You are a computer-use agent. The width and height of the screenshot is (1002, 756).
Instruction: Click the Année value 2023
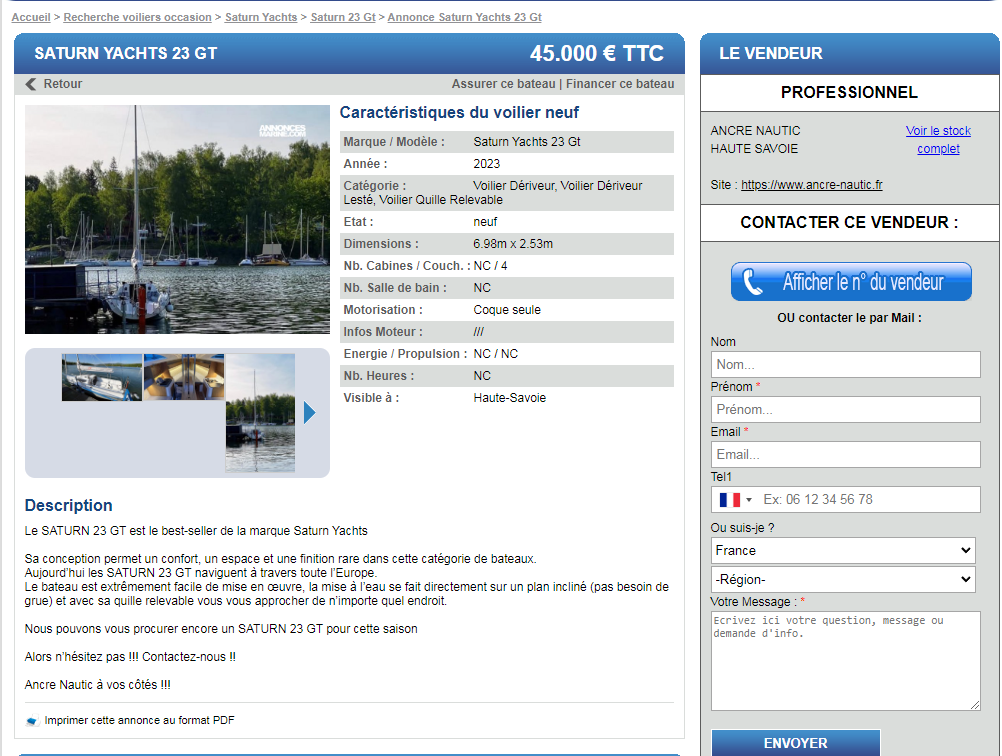point(486,164)
